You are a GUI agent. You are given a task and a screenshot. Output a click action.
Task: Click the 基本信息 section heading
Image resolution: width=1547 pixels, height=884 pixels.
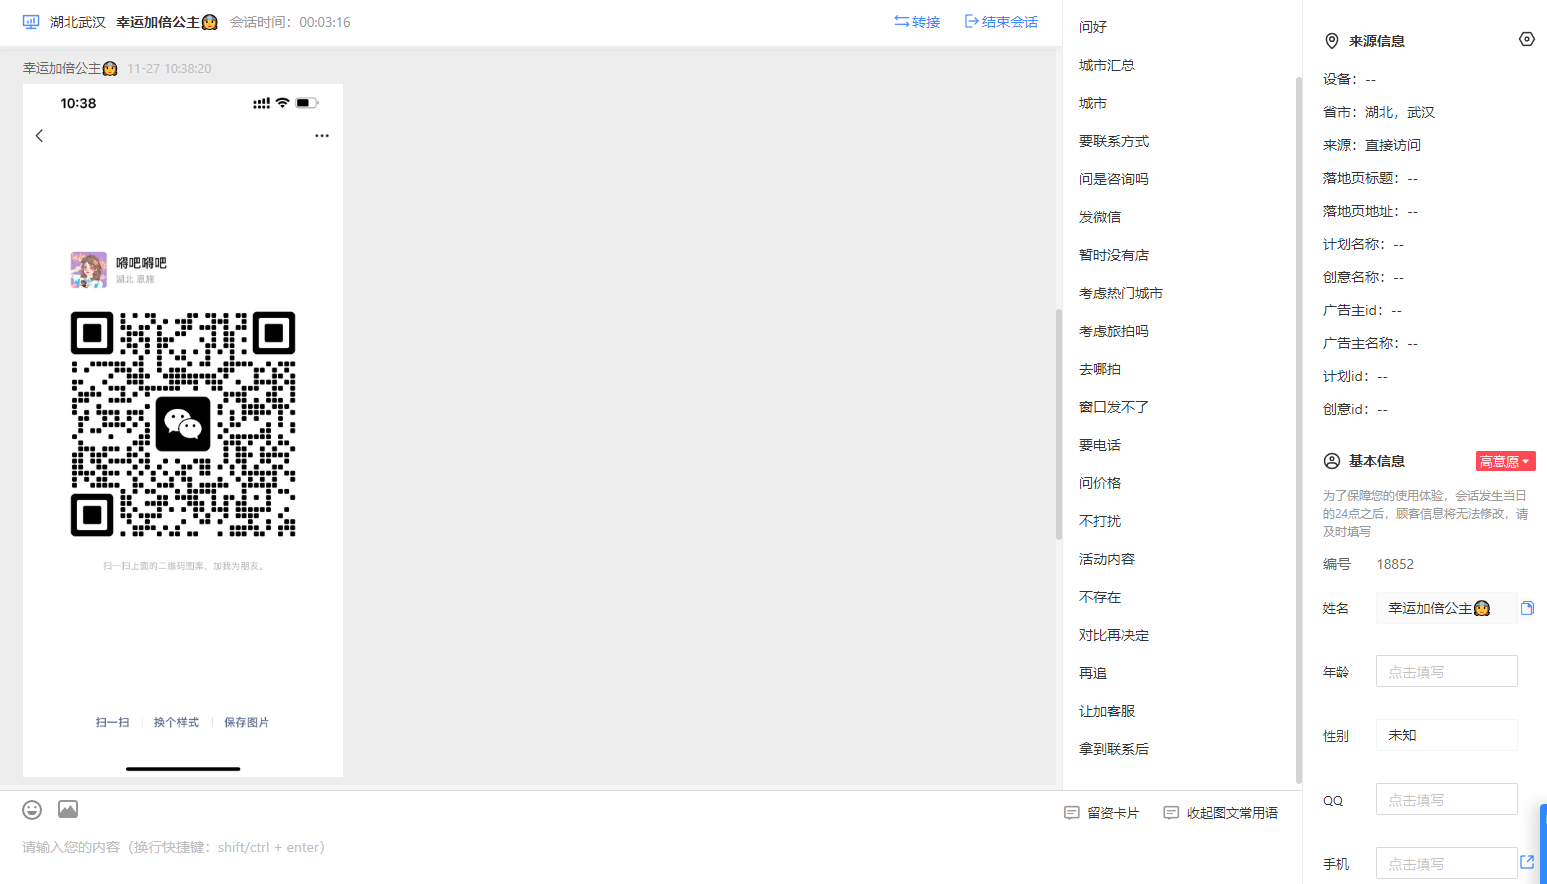[1377, 461]
